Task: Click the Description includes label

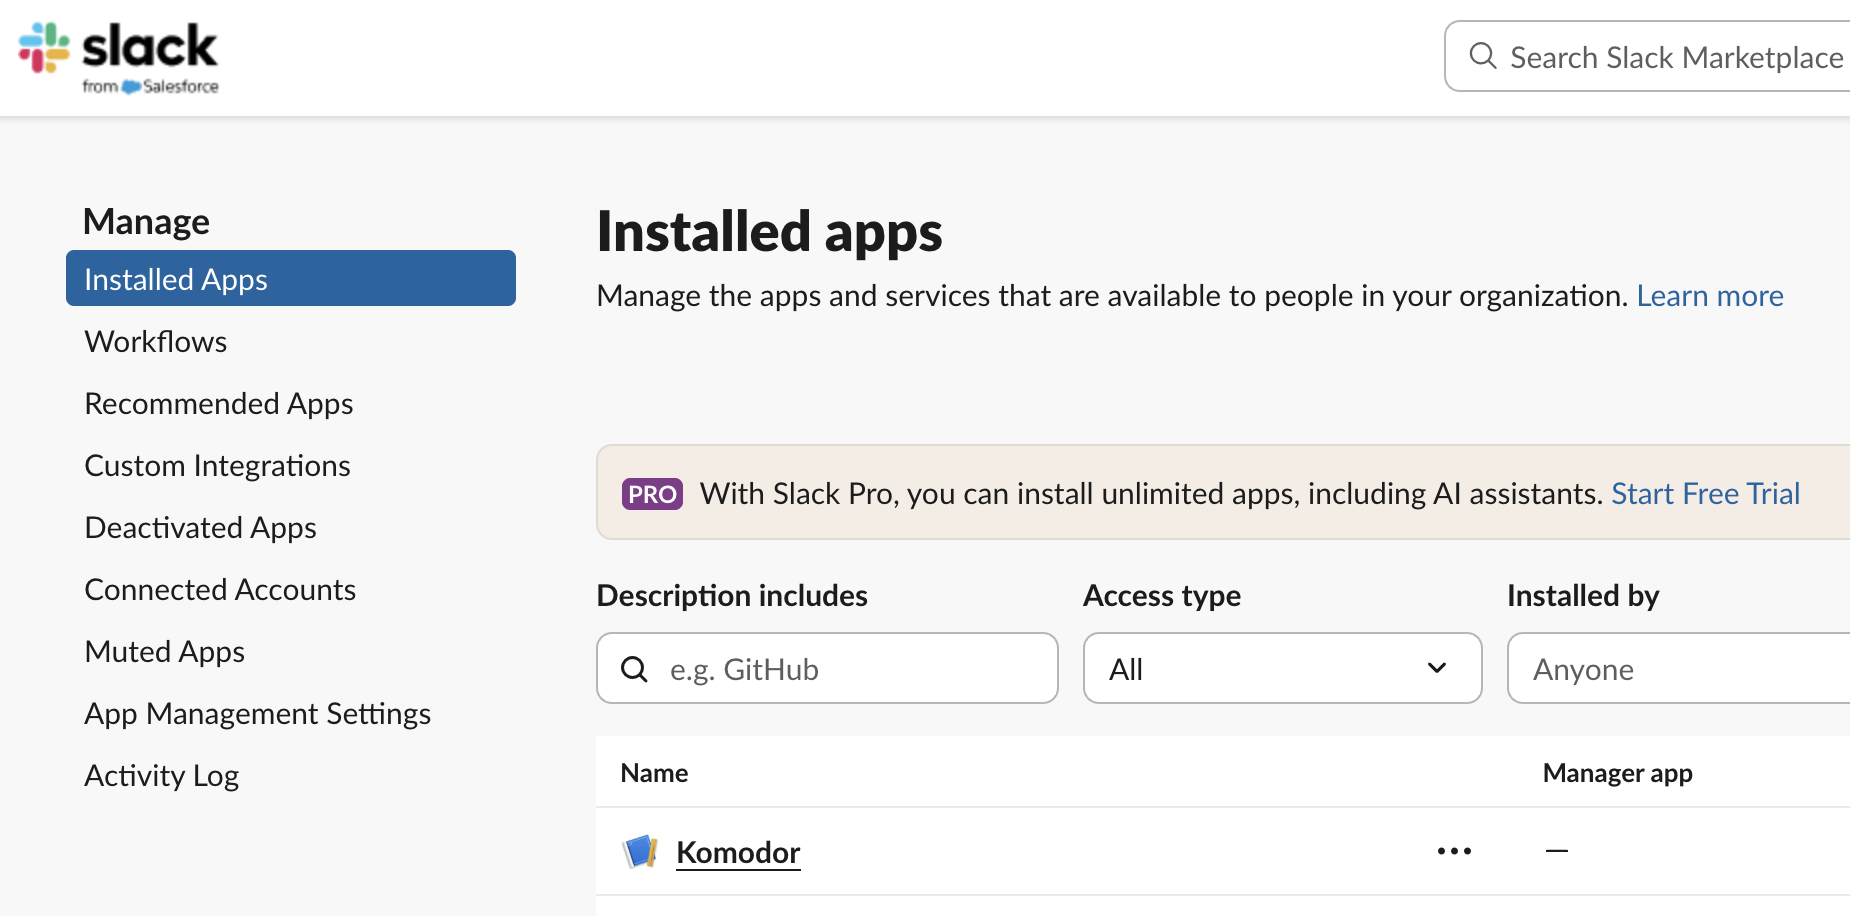Action: coord(732,596)
